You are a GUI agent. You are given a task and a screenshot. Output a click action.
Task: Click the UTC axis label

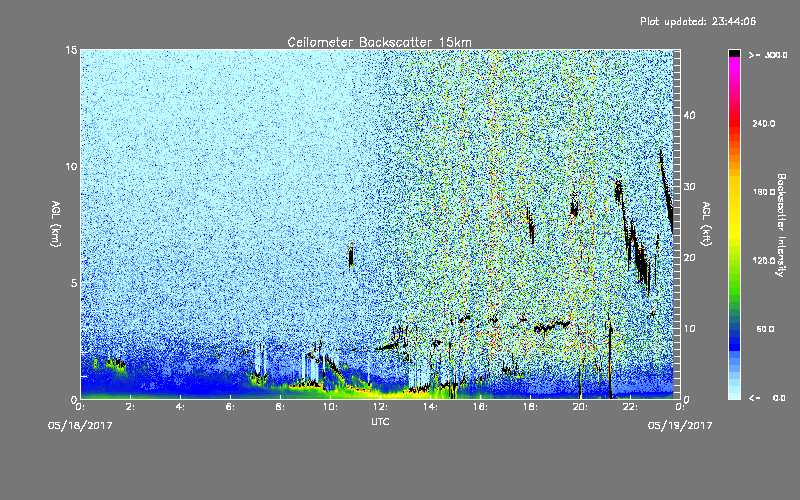point(380,421)
